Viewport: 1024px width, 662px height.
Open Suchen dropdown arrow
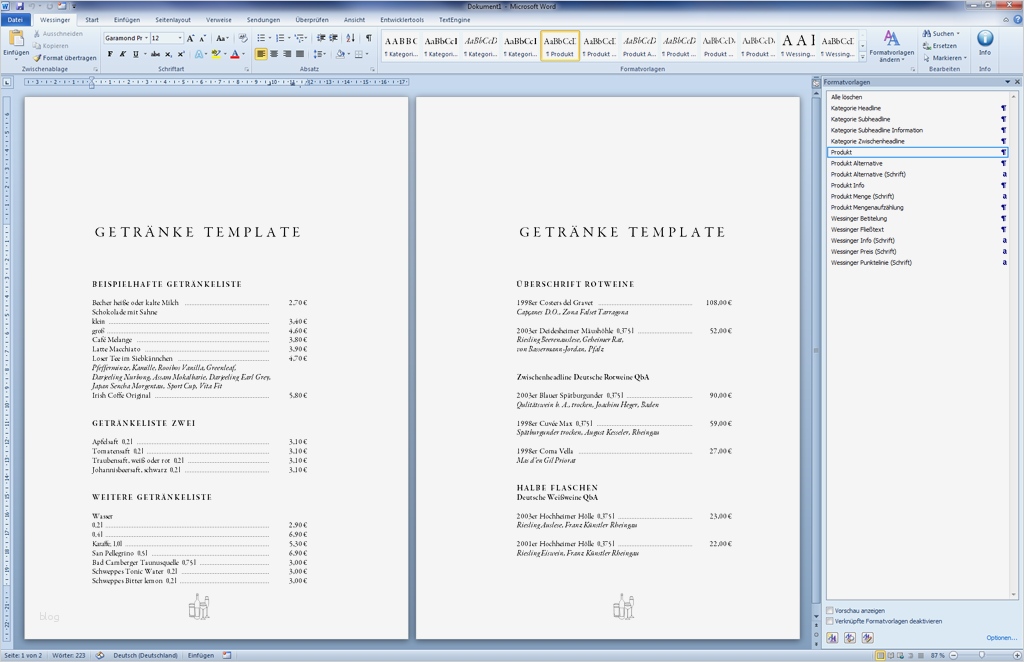(957, 33)
